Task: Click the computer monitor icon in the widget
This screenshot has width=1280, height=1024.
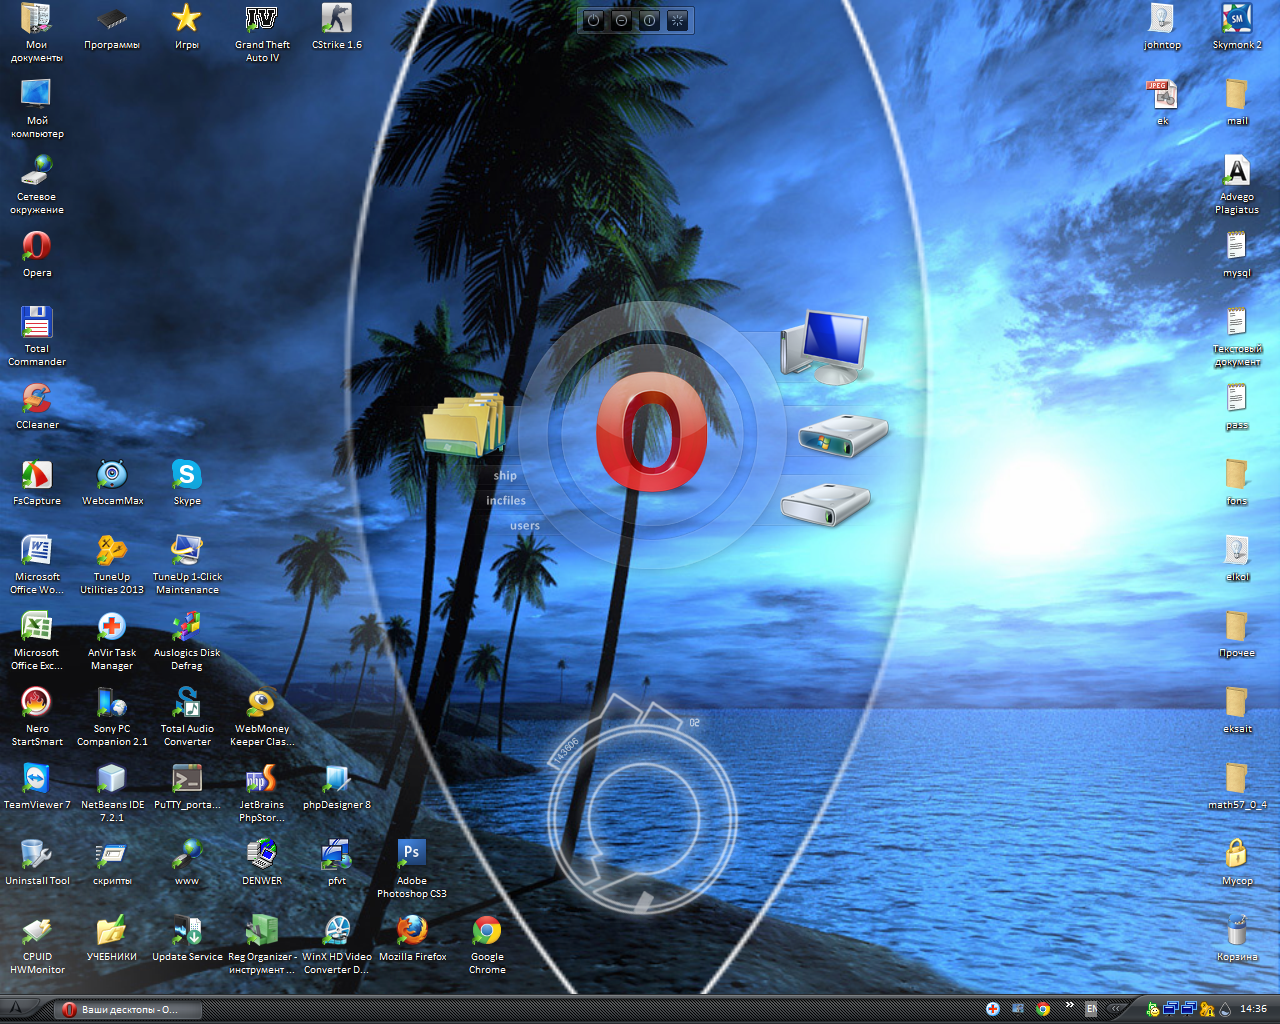Action: pos(824,347)
